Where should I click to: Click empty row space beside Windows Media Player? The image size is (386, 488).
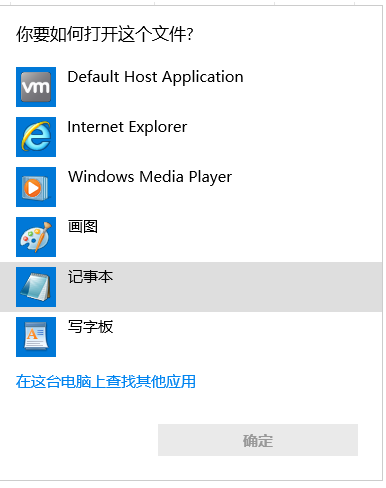coord(307,187)
